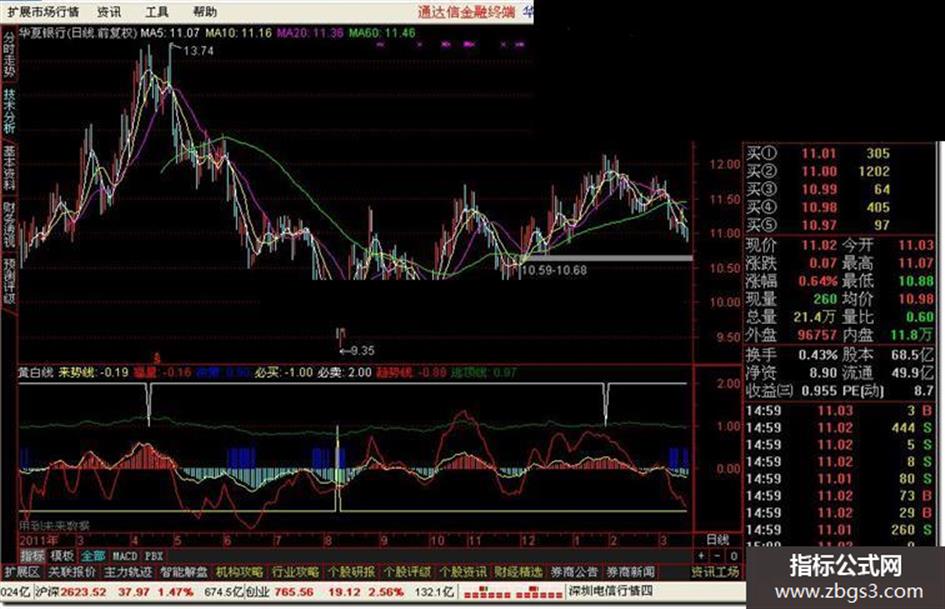Click the 今开 11.03 value
Image resolution: width=945 pixels, height=609 pixels.
[915, 245]
